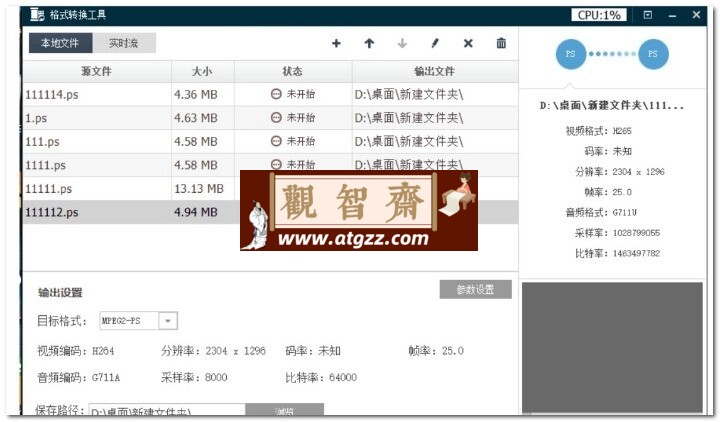
Task: Click the 比特率: 64000 output setting
Action: click(x=321, y=377)
